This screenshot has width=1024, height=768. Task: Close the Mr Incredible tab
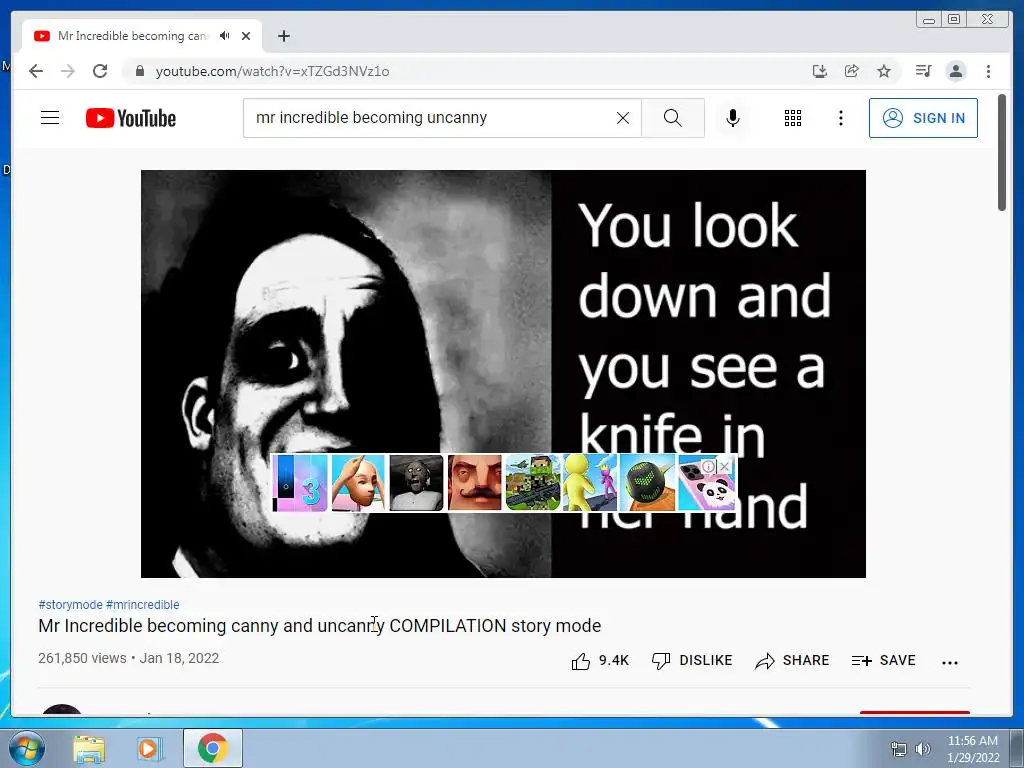246,36
